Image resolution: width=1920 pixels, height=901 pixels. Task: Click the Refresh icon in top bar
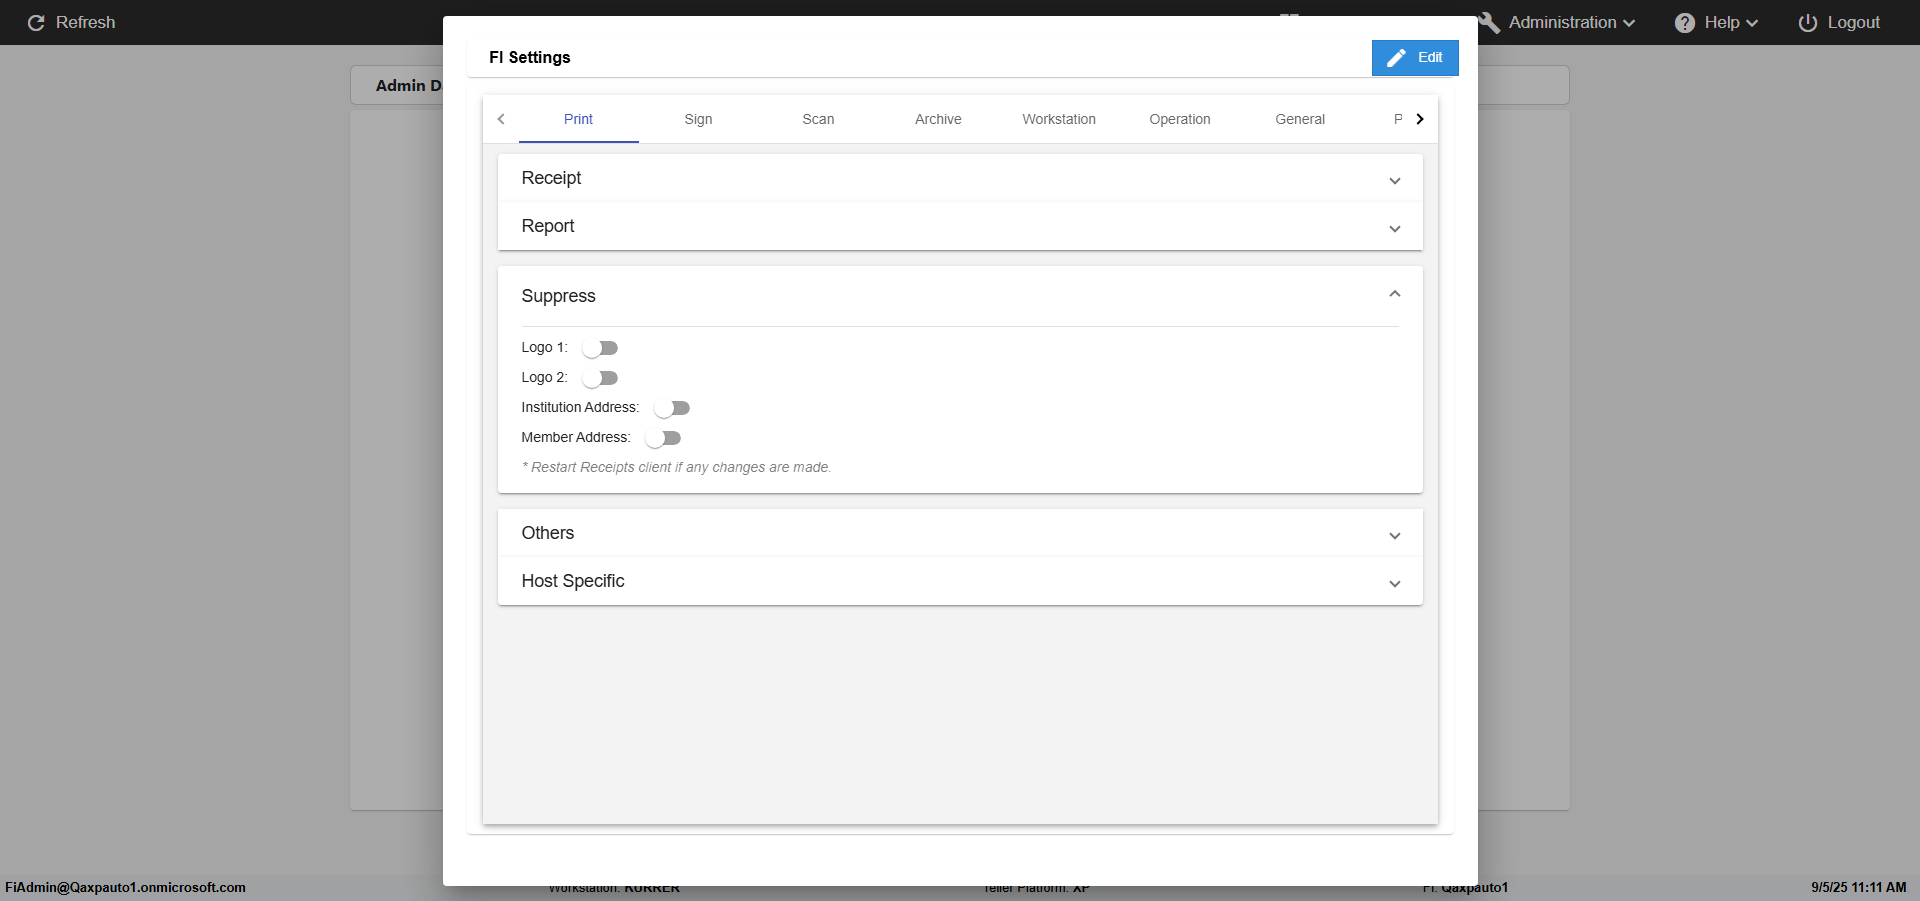[x=36, y=23]
